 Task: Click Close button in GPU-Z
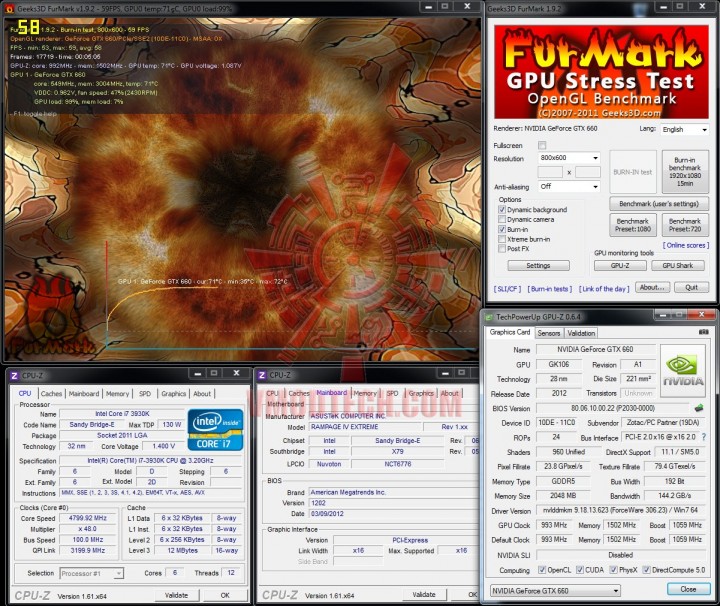(x=688, y=589)
